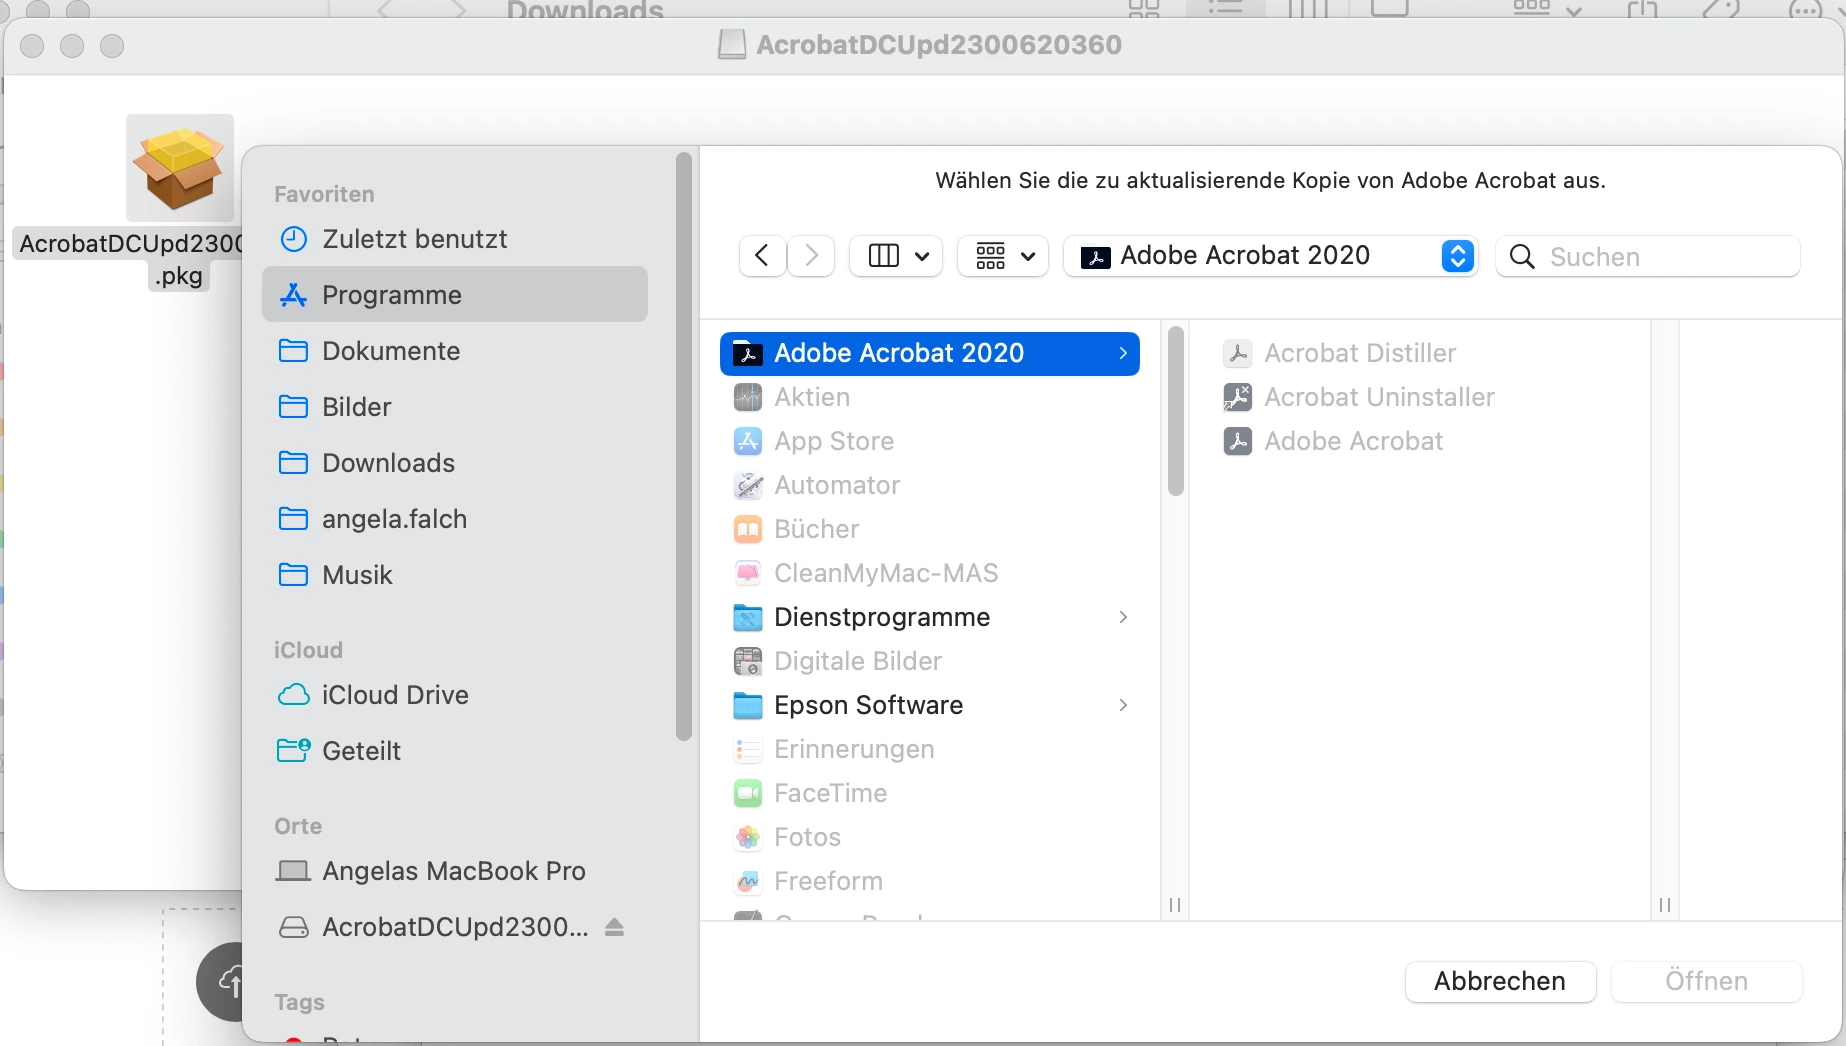Click the Geteilt shared folder icon
1846x1046 pixels.
(293, 750)
